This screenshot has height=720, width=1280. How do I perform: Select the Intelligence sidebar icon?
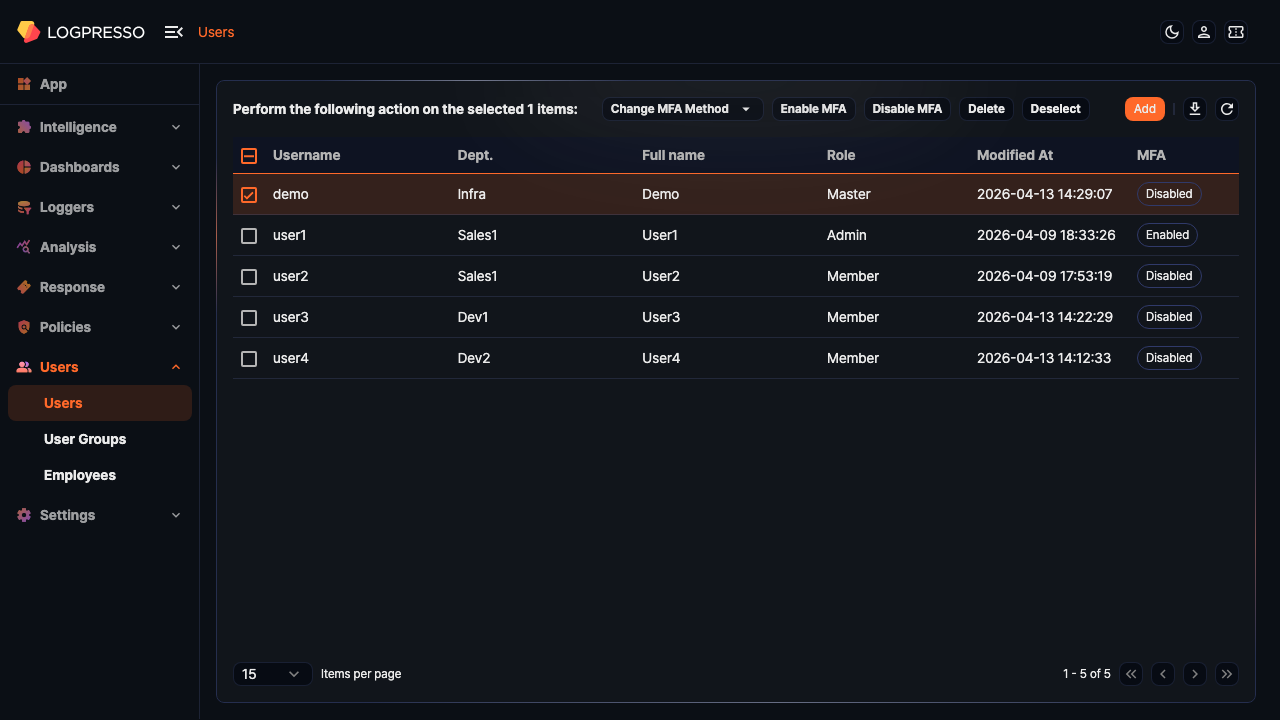22,127
